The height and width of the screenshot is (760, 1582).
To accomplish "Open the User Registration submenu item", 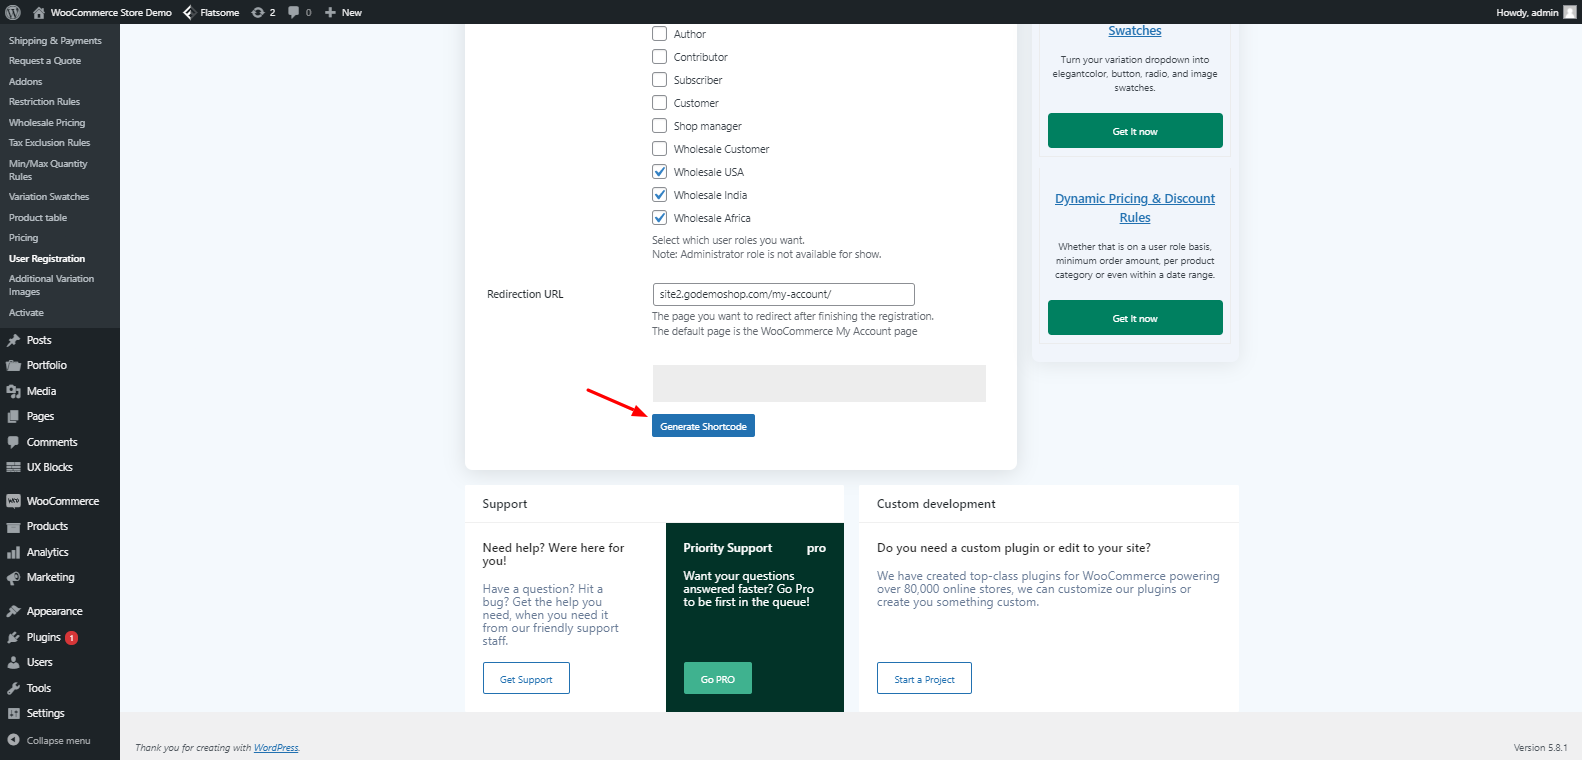I will (x=47, y=259).
